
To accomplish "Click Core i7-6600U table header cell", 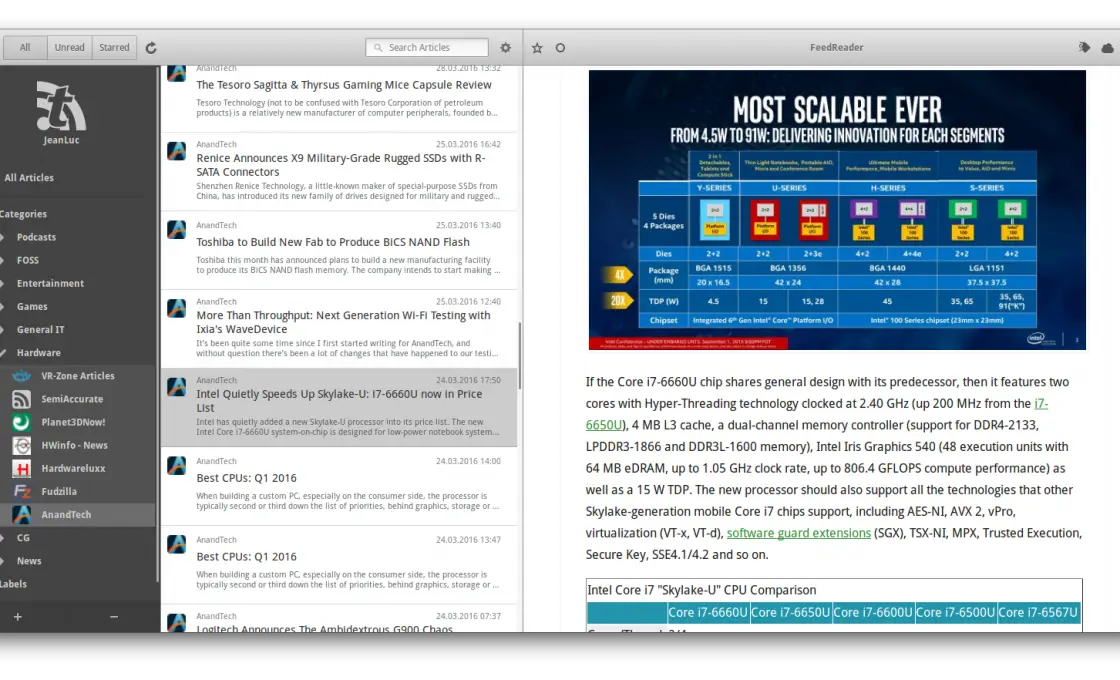I will point(873,613).
